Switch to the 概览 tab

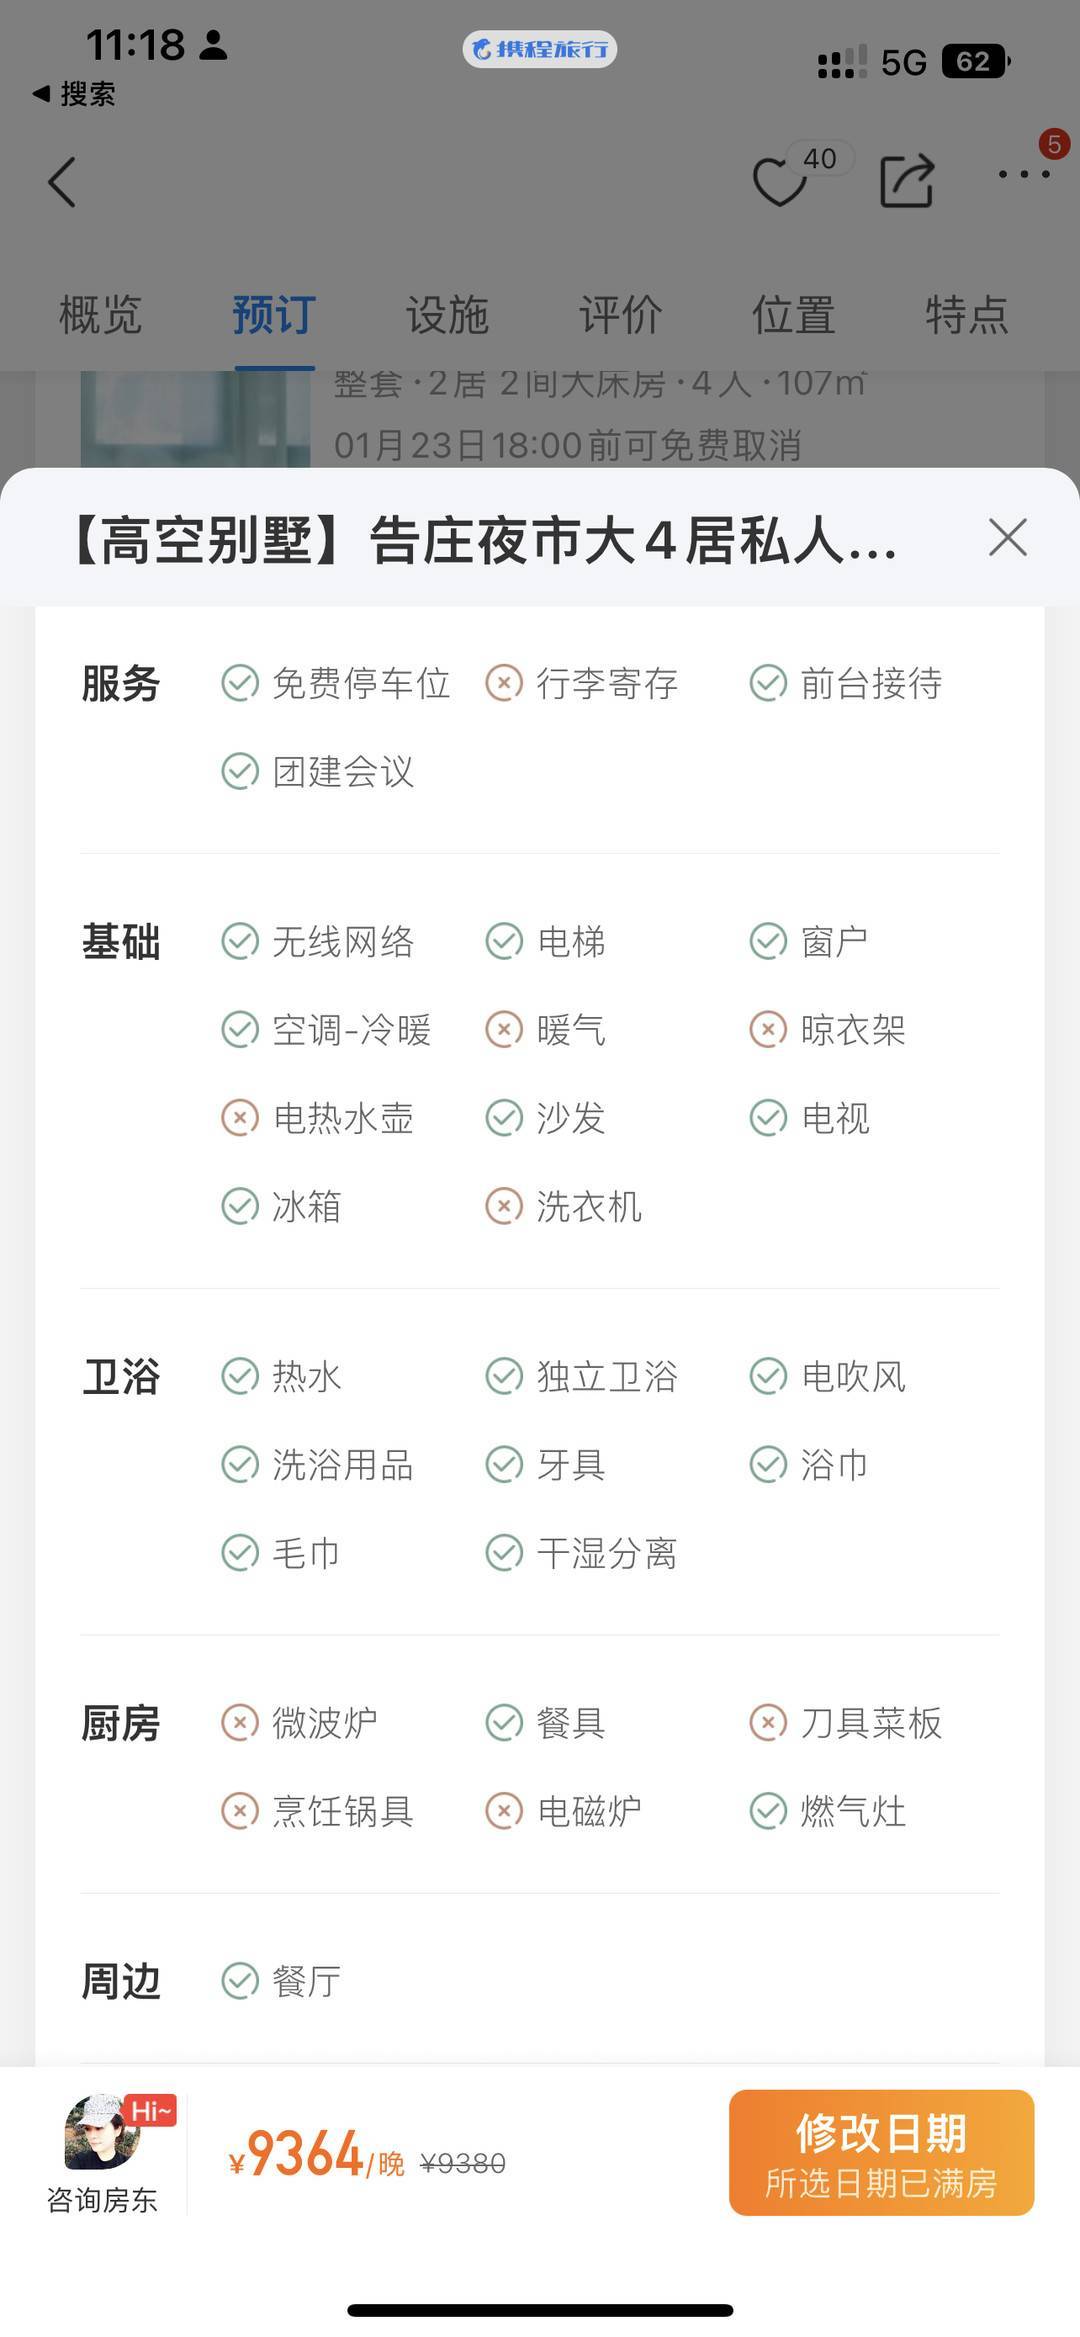pyautogui.click(x=100, y=315)
